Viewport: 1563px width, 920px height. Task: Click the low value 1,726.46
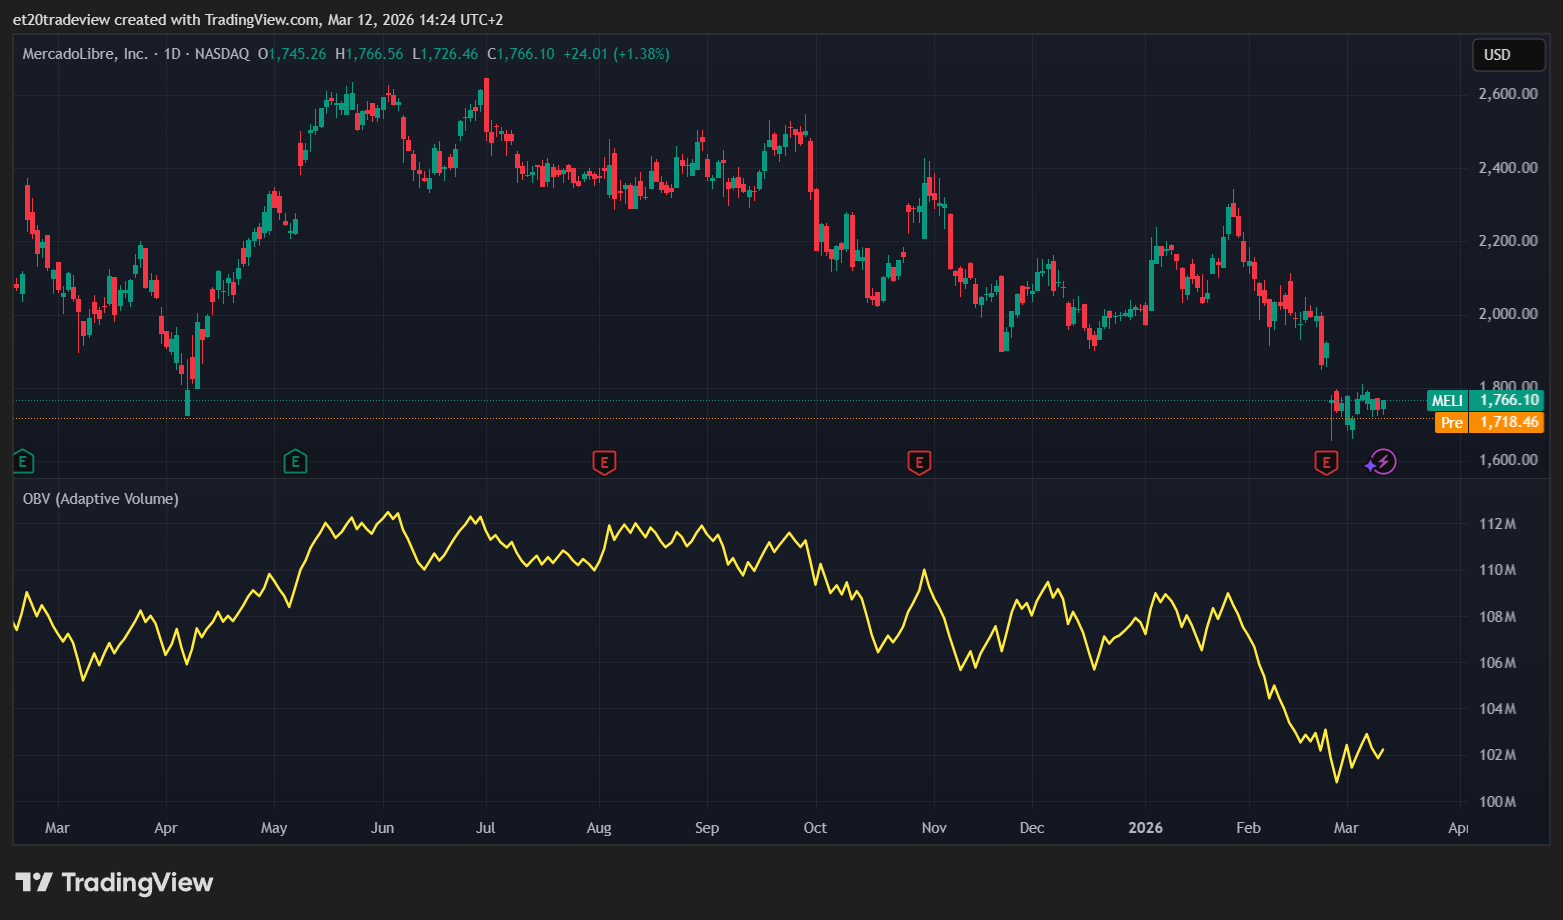449,54
